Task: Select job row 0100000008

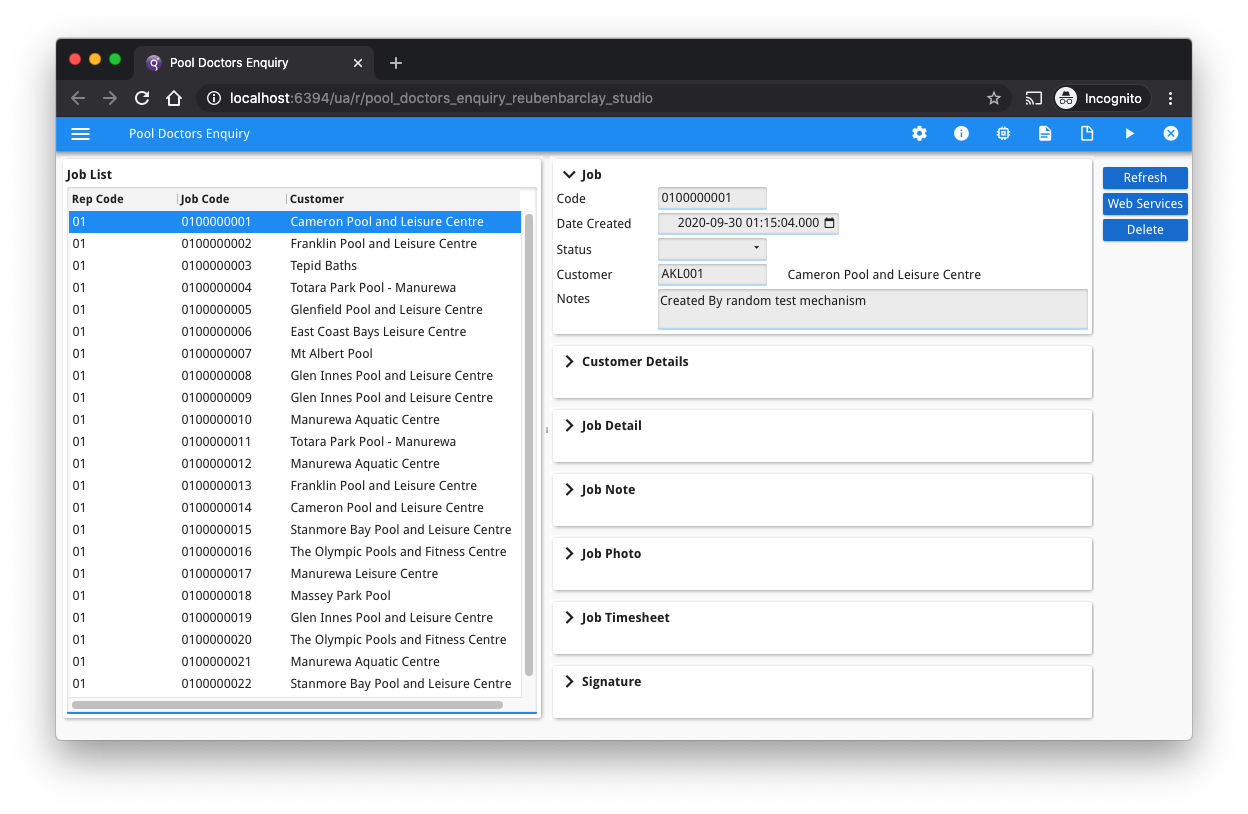Action: click(295, 376)
